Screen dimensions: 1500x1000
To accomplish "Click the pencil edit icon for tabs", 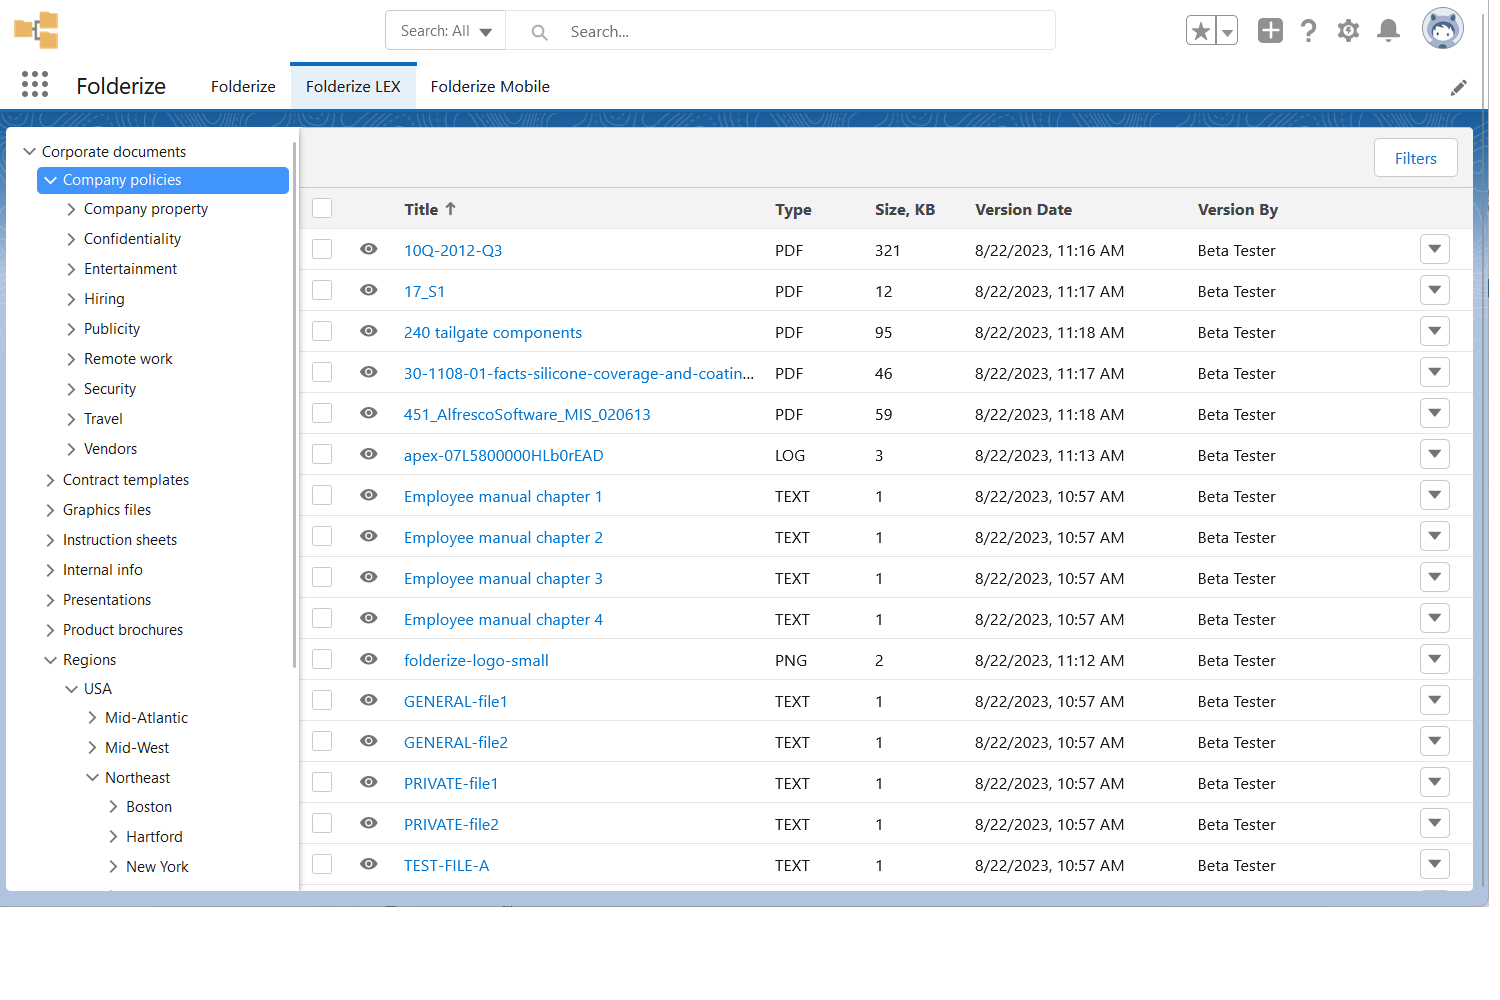I will tap(1458, 88).
